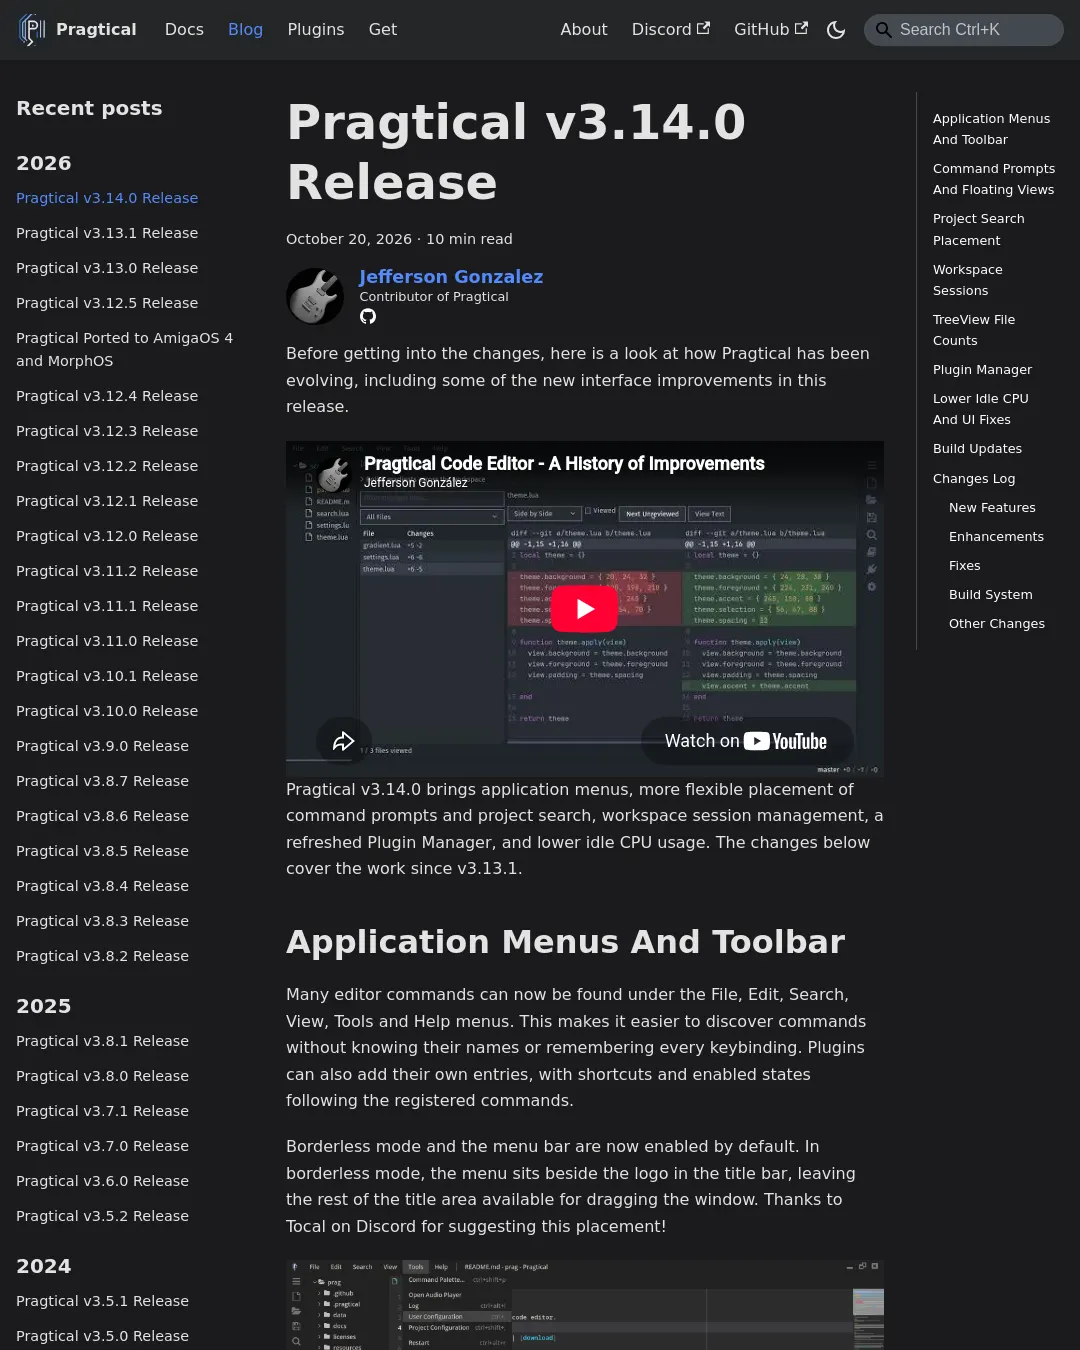Open the GitHub external link

click(x=771, y=30)
